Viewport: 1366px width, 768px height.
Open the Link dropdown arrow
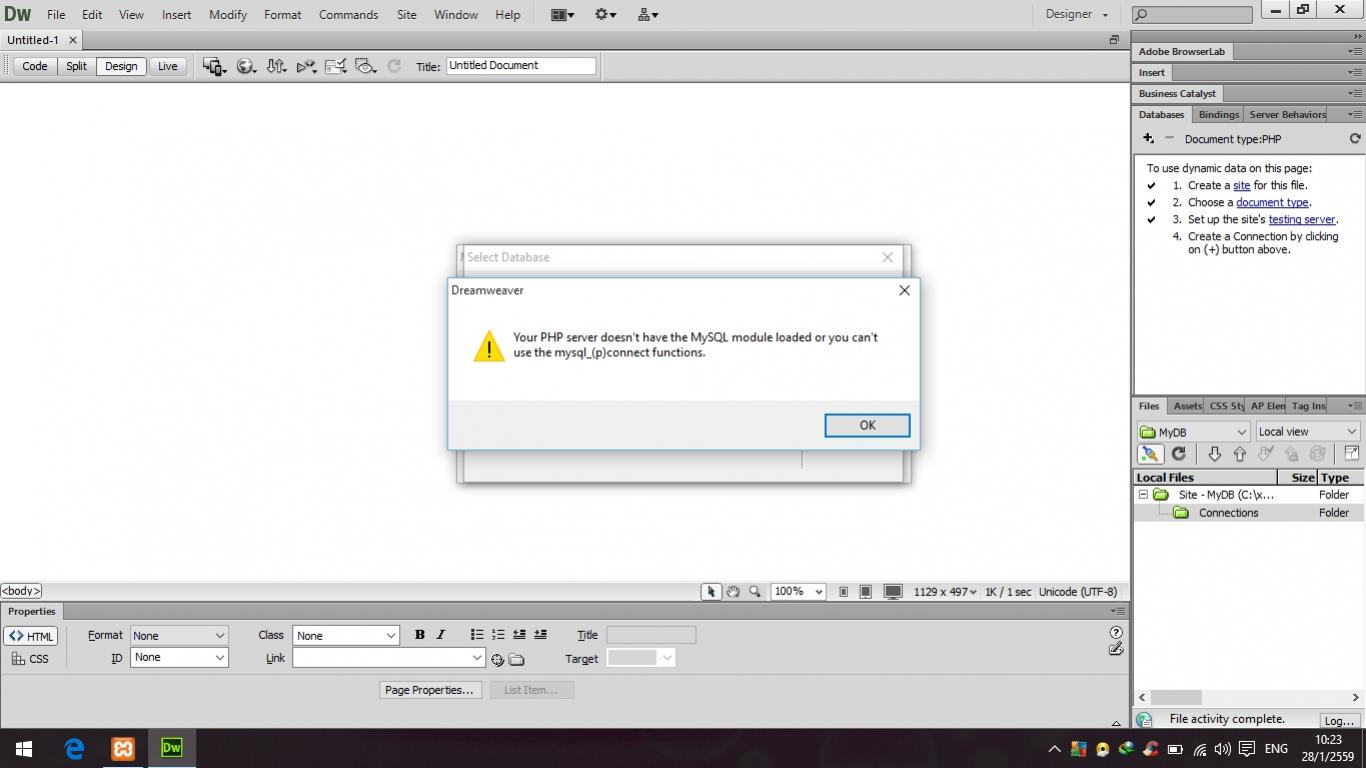pyautogui.click(x=477, y=658)
